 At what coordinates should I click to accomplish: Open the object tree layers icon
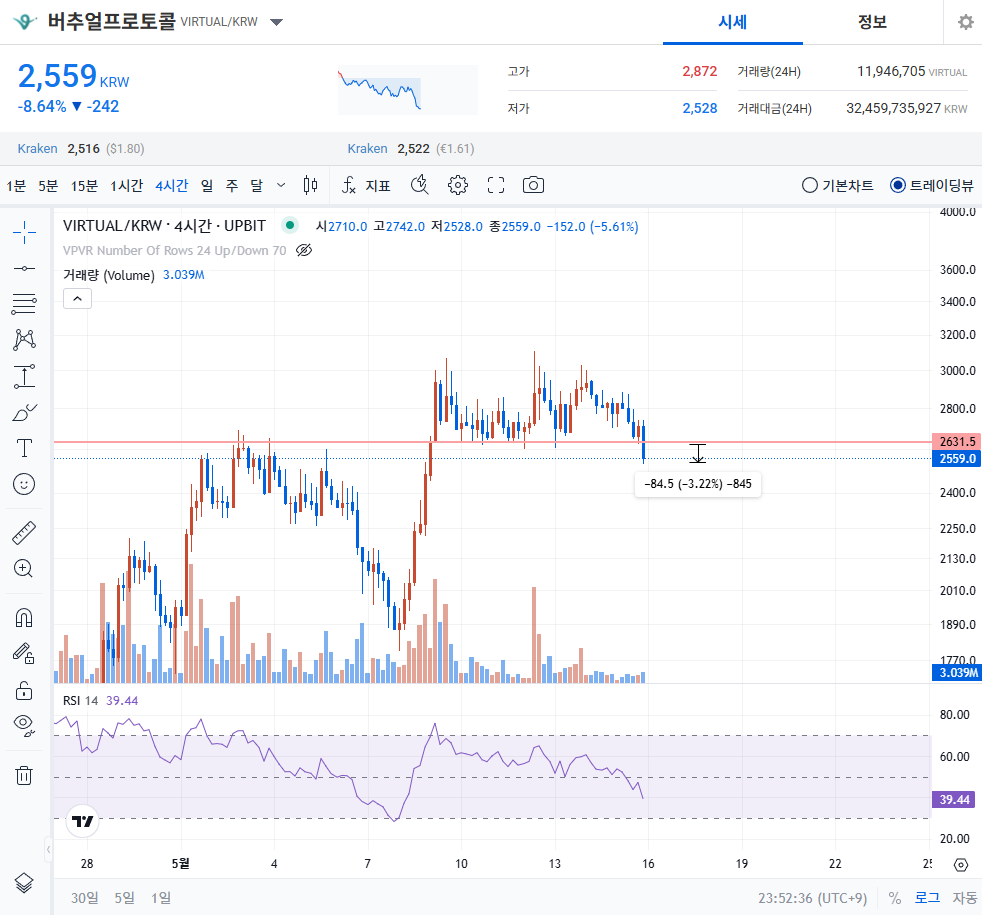pyautogui.click(x=24, y=883)
